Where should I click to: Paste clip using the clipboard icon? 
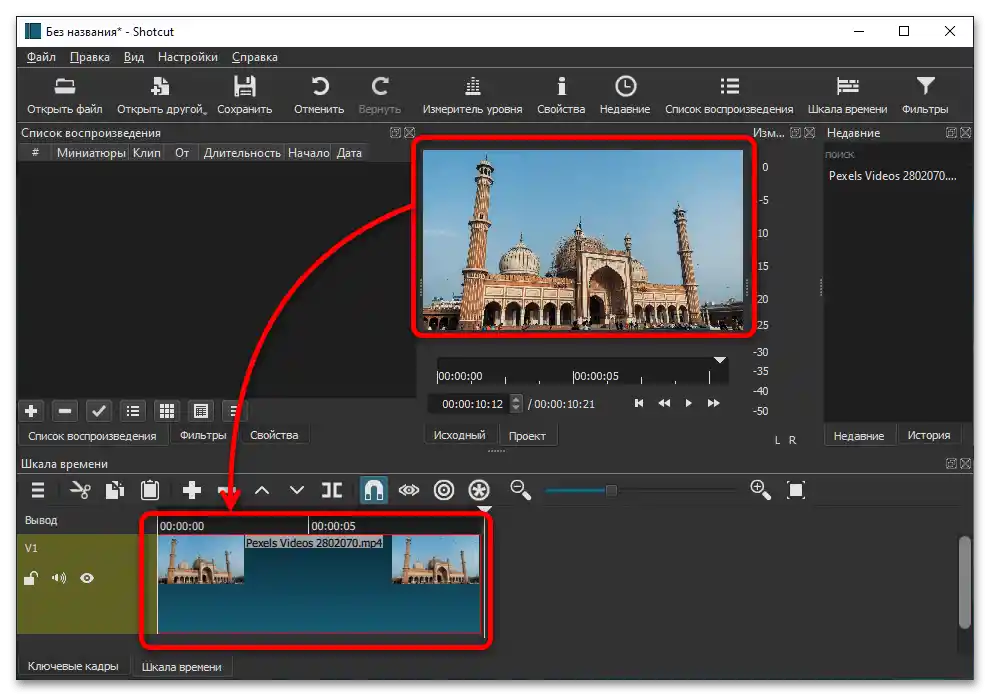click(150, 490)
